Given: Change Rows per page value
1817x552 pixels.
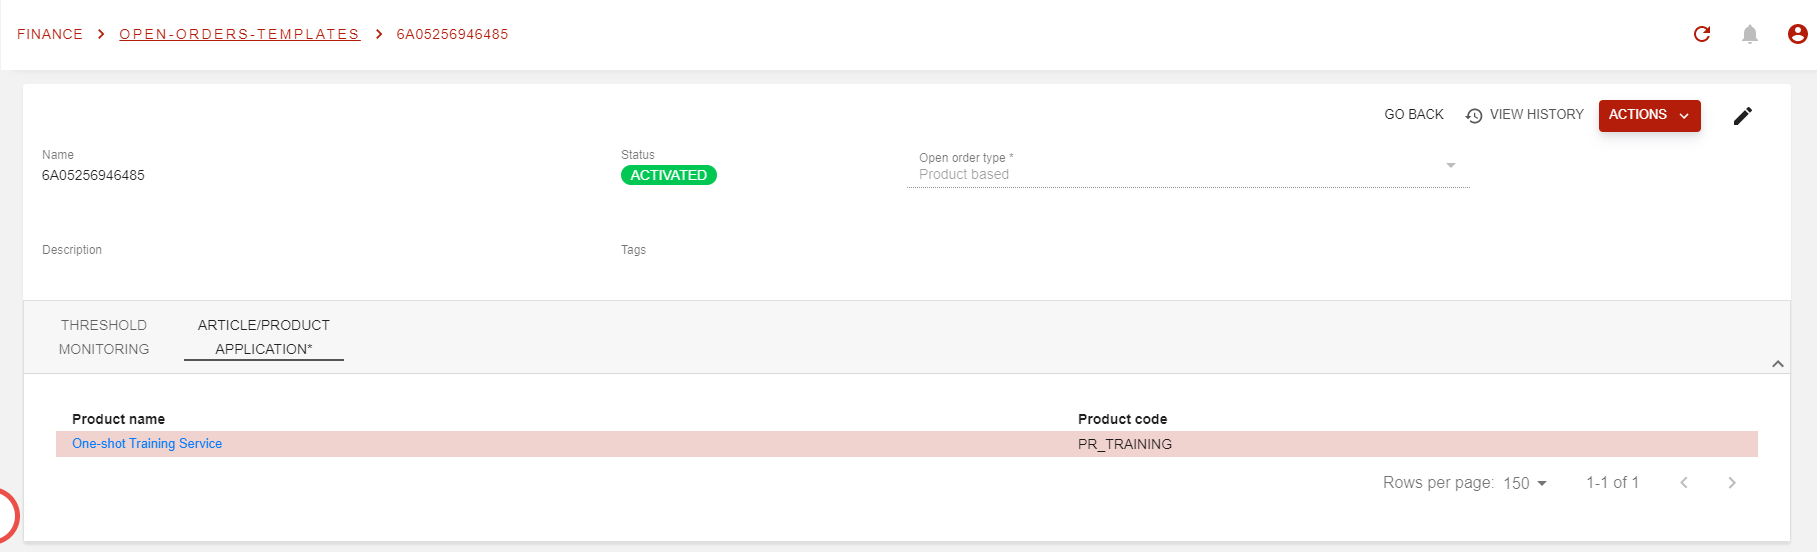Looking at the screenshot, I should point(1525,483).
